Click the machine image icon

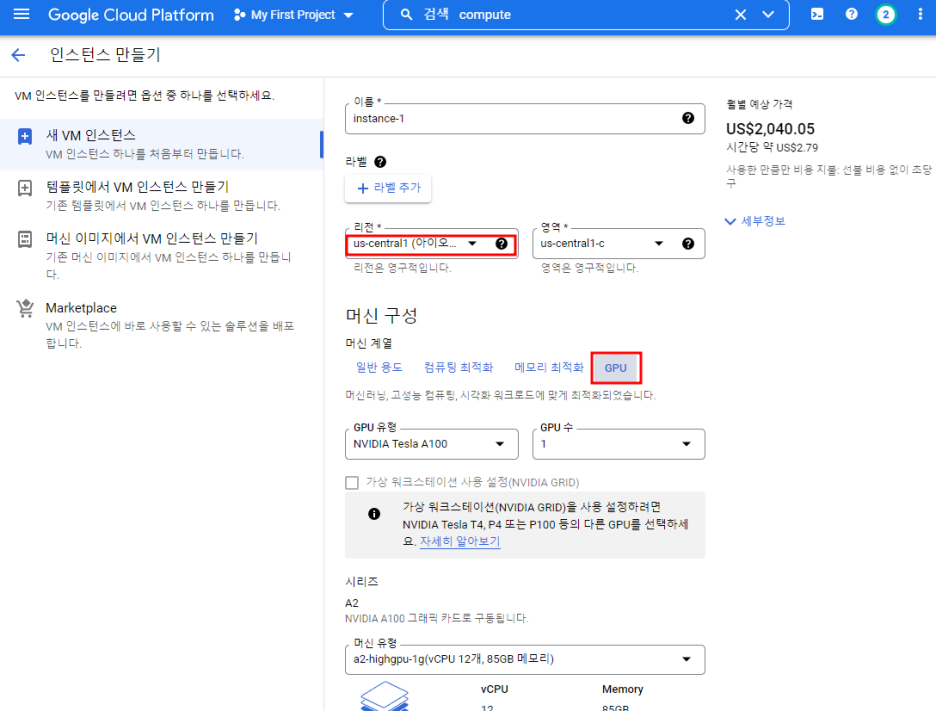click(x=25, y=240)
